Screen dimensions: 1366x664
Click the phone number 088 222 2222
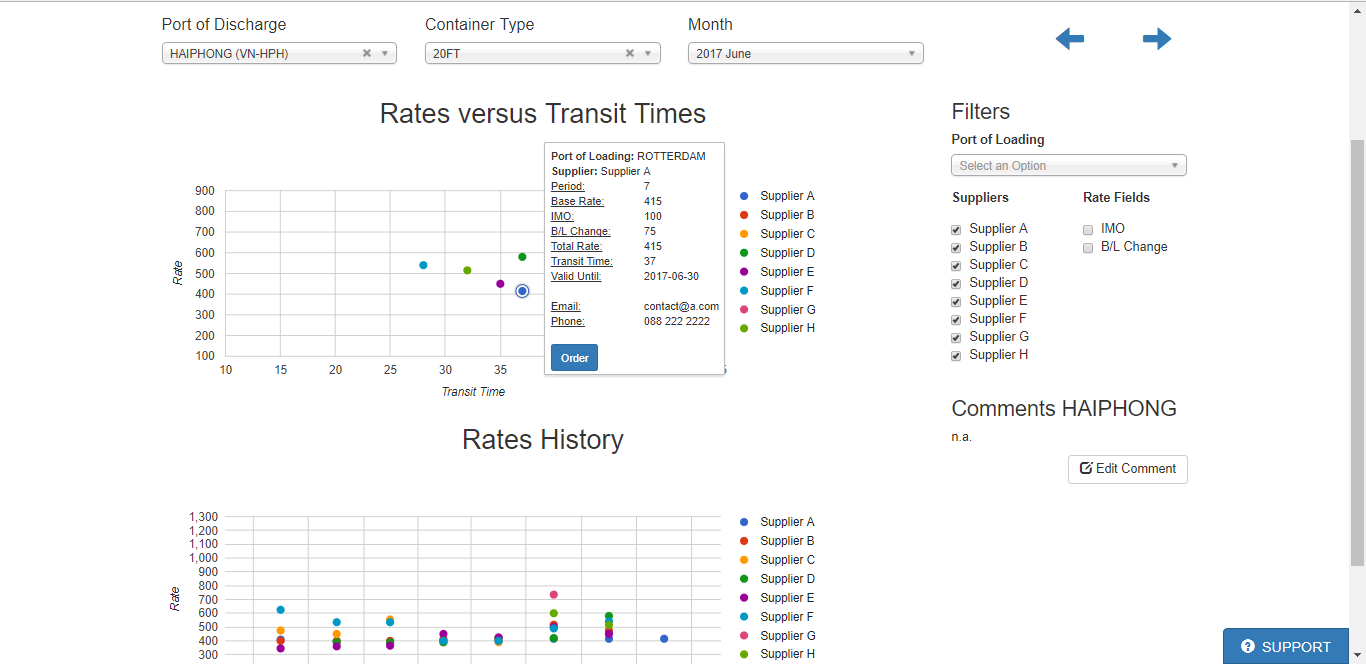coord(677,322)
